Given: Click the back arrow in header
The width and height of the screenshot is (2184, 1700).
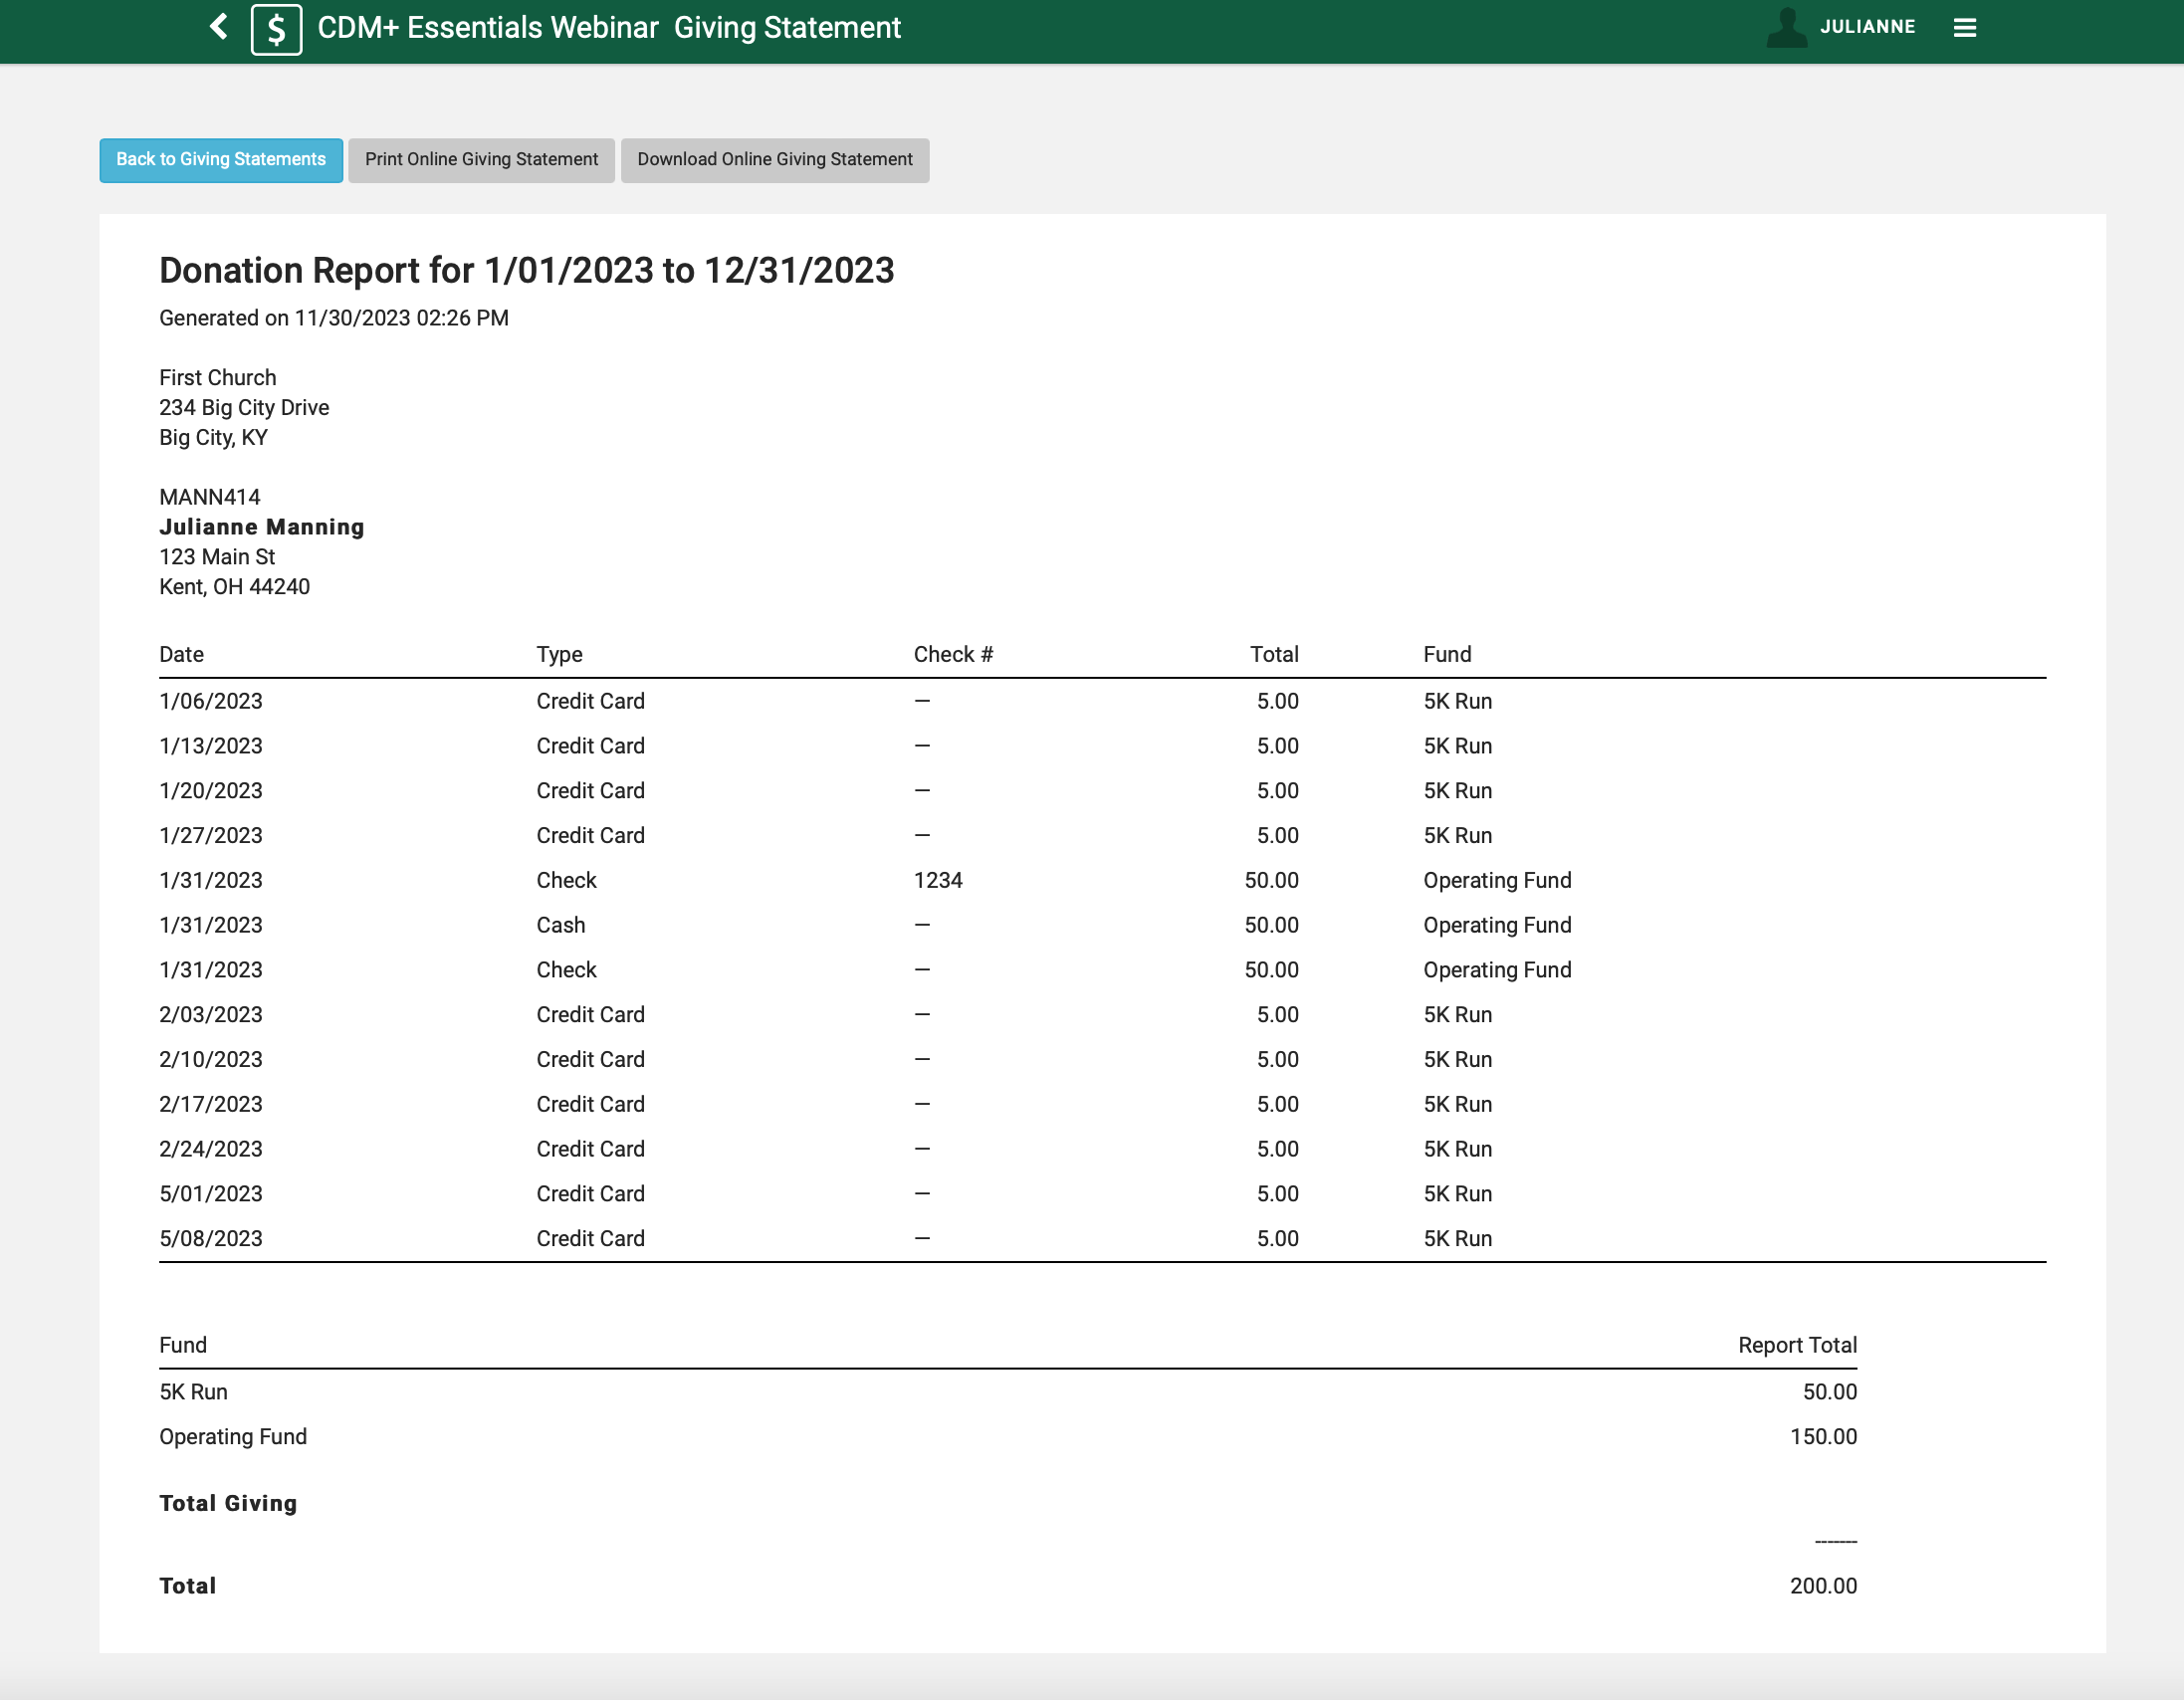Looking at the screenshot, I should click(x=219, y=27).
